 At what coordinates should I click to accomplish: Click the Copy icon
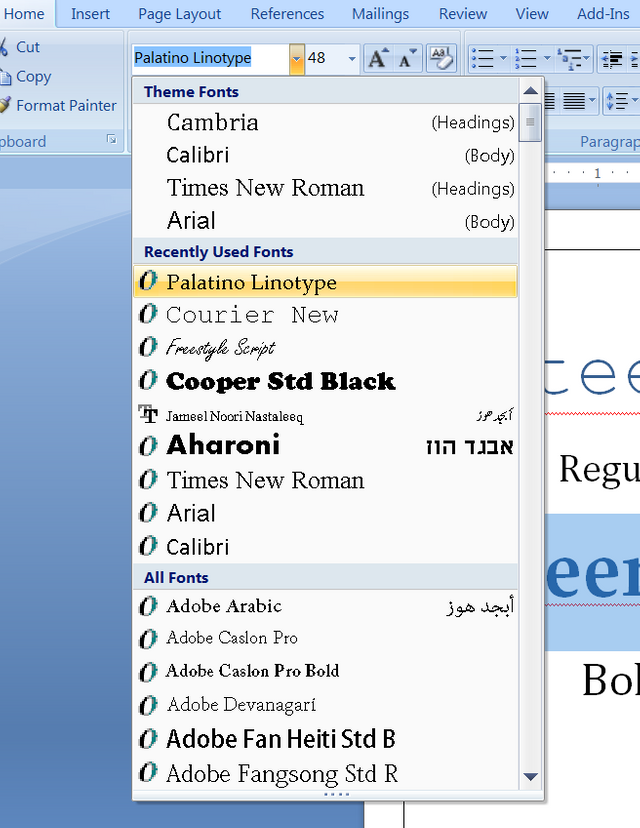(5, 77)
